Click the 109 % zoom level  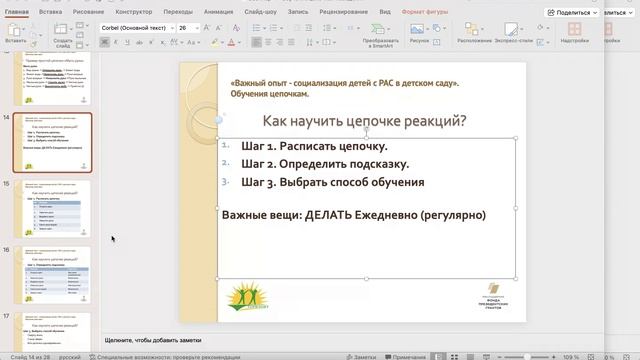coord(571,357)
